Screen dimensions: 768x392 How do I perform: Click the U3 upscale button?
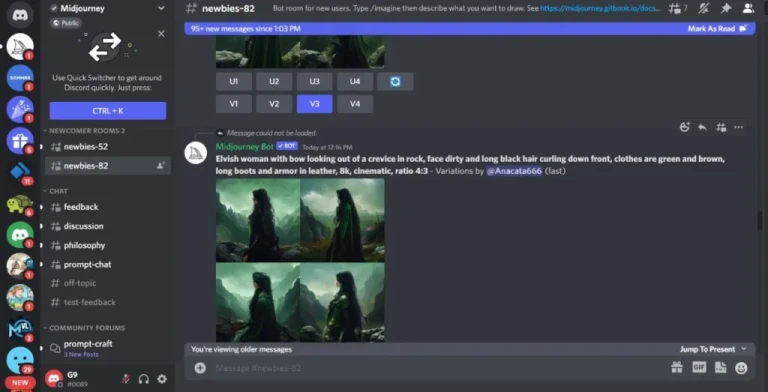pyautogui.click(x=314, y=81)
